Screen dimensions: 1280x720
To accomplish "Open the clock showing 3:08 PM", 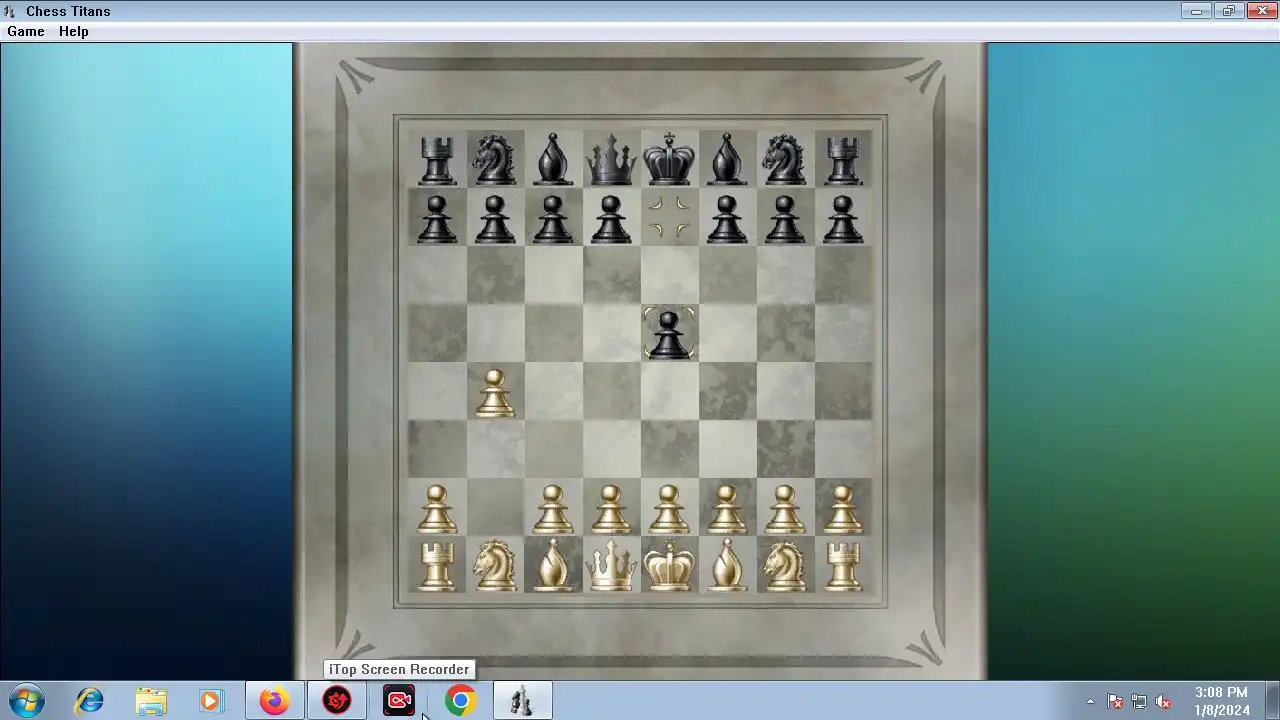I will pos(1221,701).
